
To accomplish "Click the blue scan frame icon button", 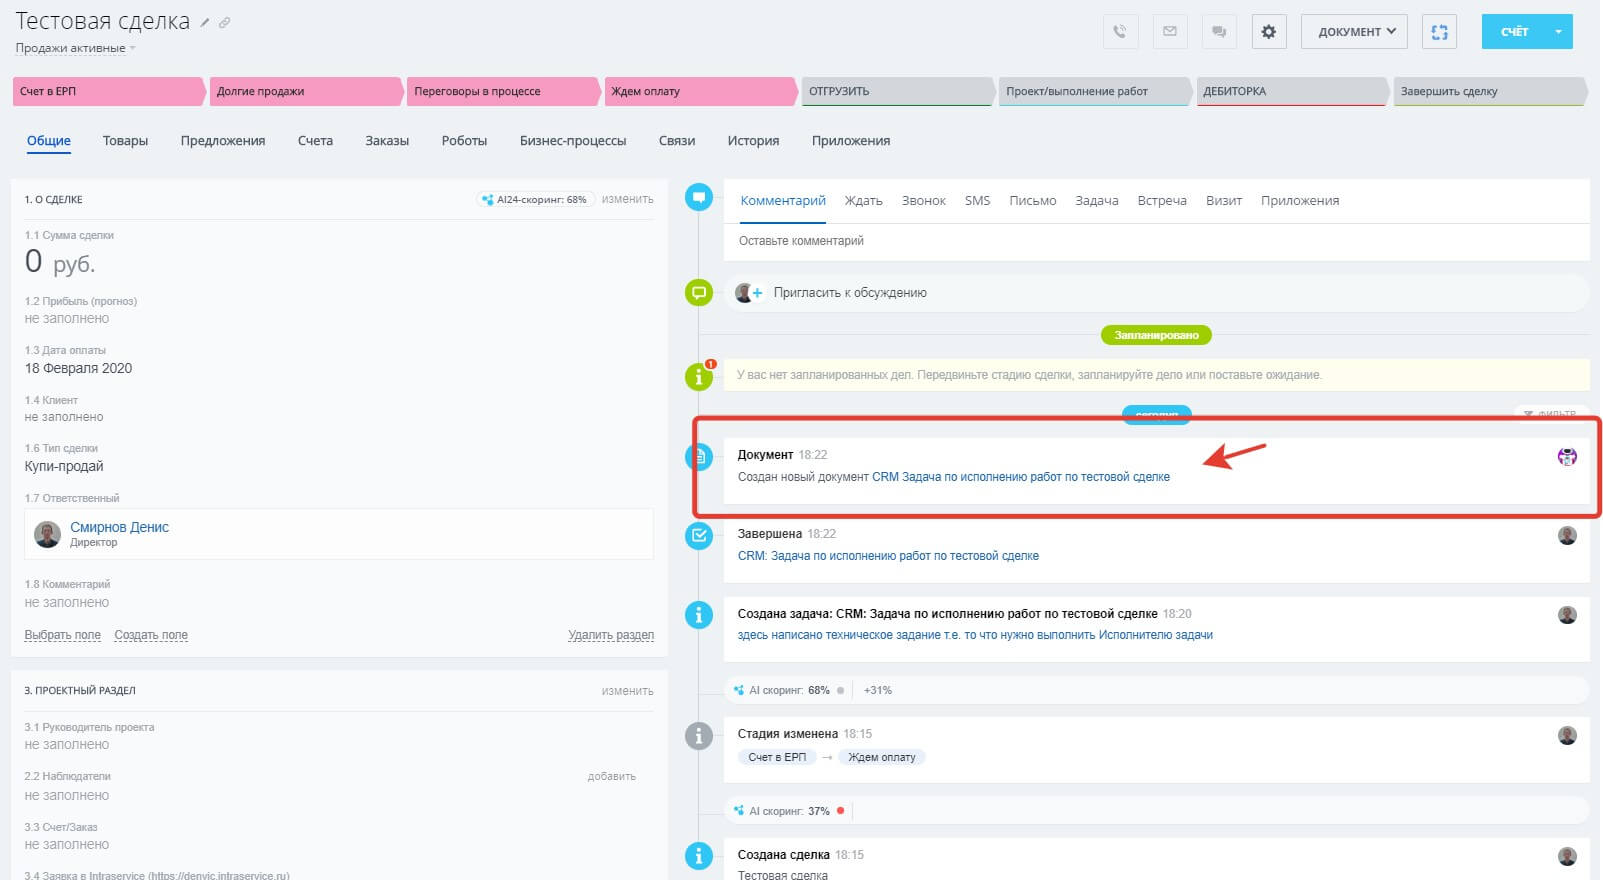I will pyautogui.click(x=1439, y=31).
